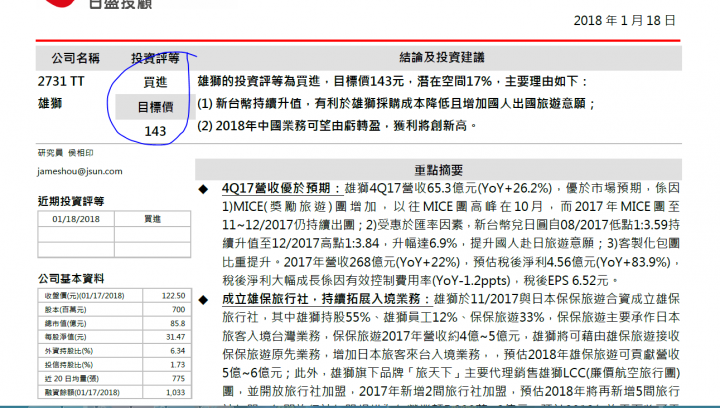Click company name 雄獅 under stock code
The width and height of the screenshot is (720, 408).
[x=50, y=103]
